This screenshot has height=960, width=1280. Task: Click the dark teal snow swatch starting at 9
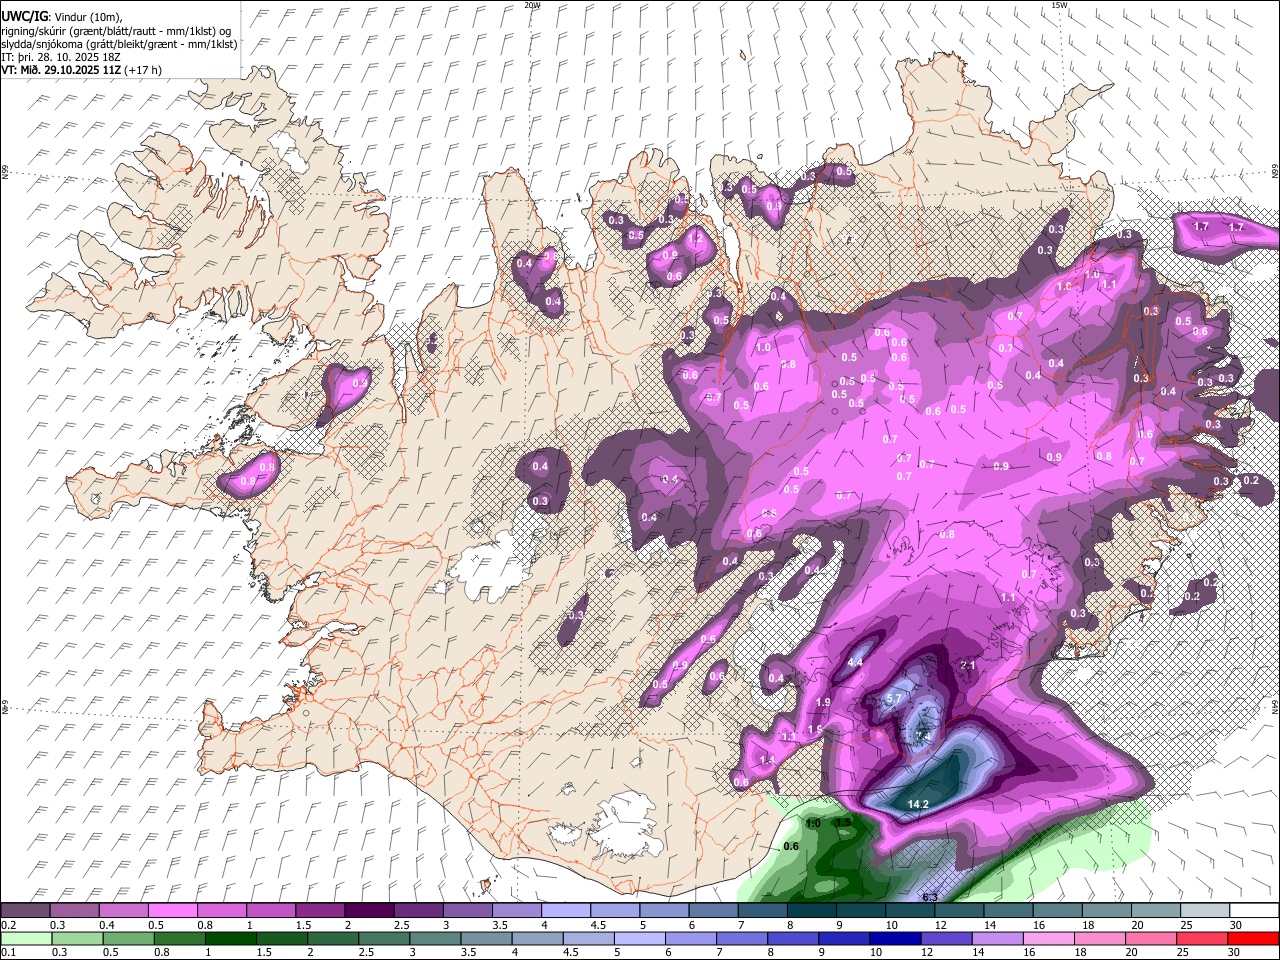click(862, 911)
